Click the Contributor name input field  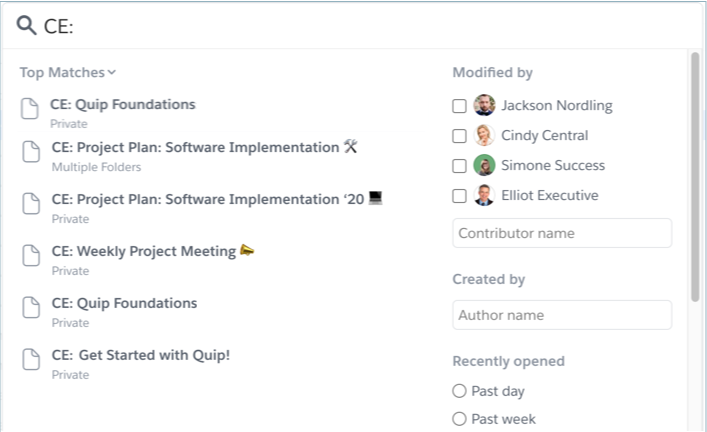(562, 233)
